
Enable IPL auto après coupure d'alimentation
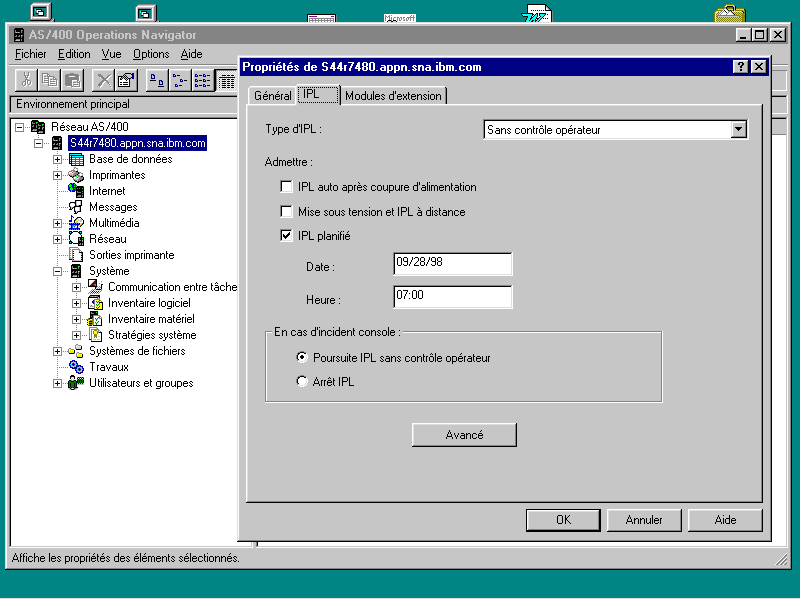click(288, 187)
